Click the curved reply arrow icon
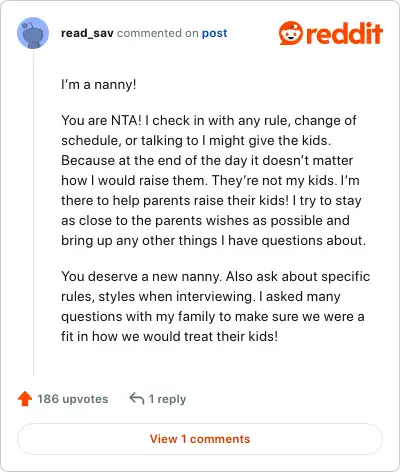Image resolution: width=400 pixels, height=472 pixels. 137,398
